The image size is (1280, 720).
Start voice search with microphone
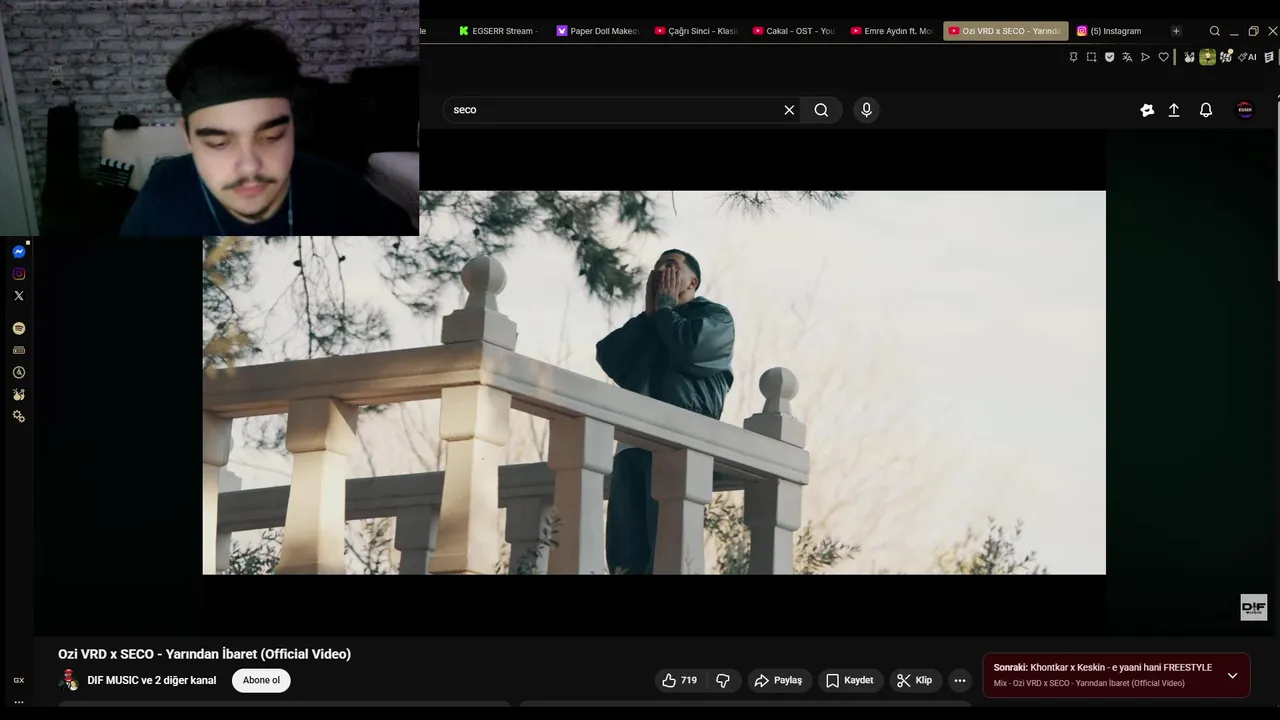tap(867, 110)
